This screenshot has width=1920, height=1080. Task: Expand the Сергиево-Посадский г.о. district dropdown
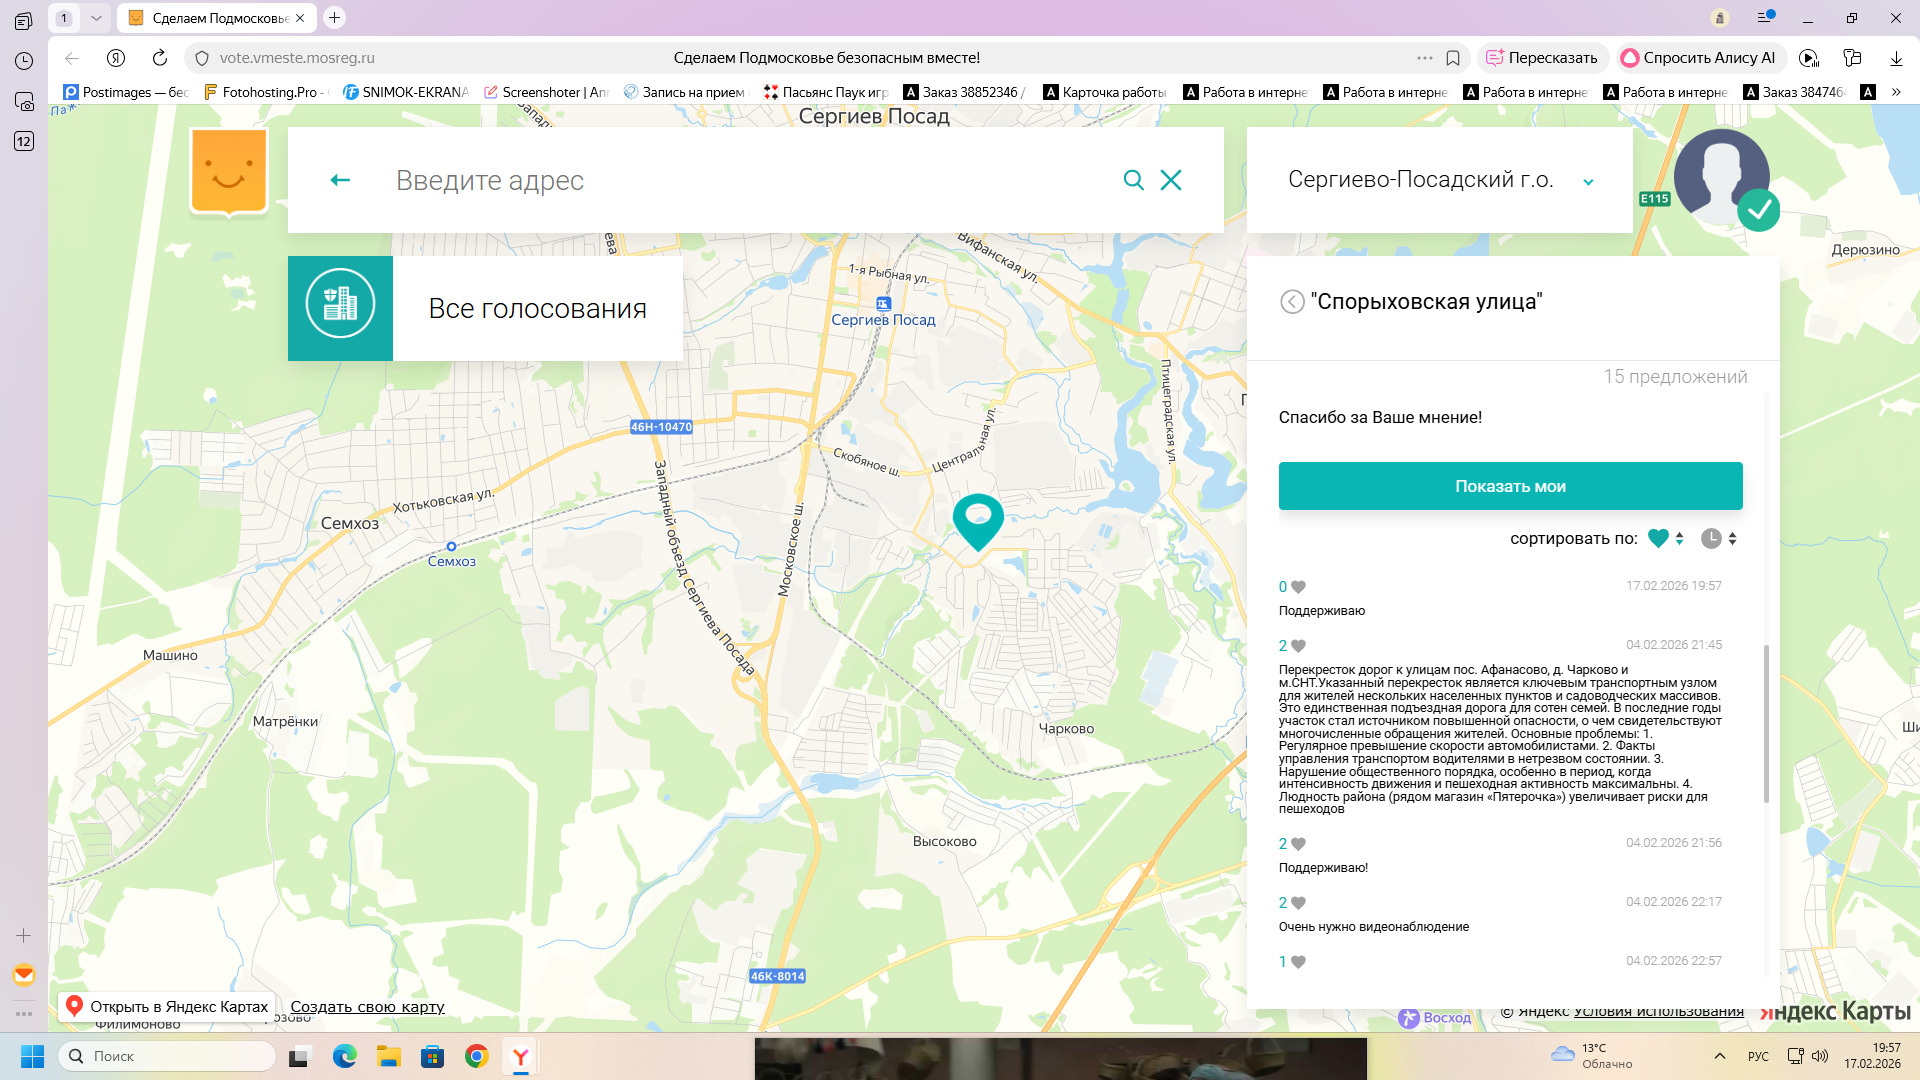[x=1588, y=181]
